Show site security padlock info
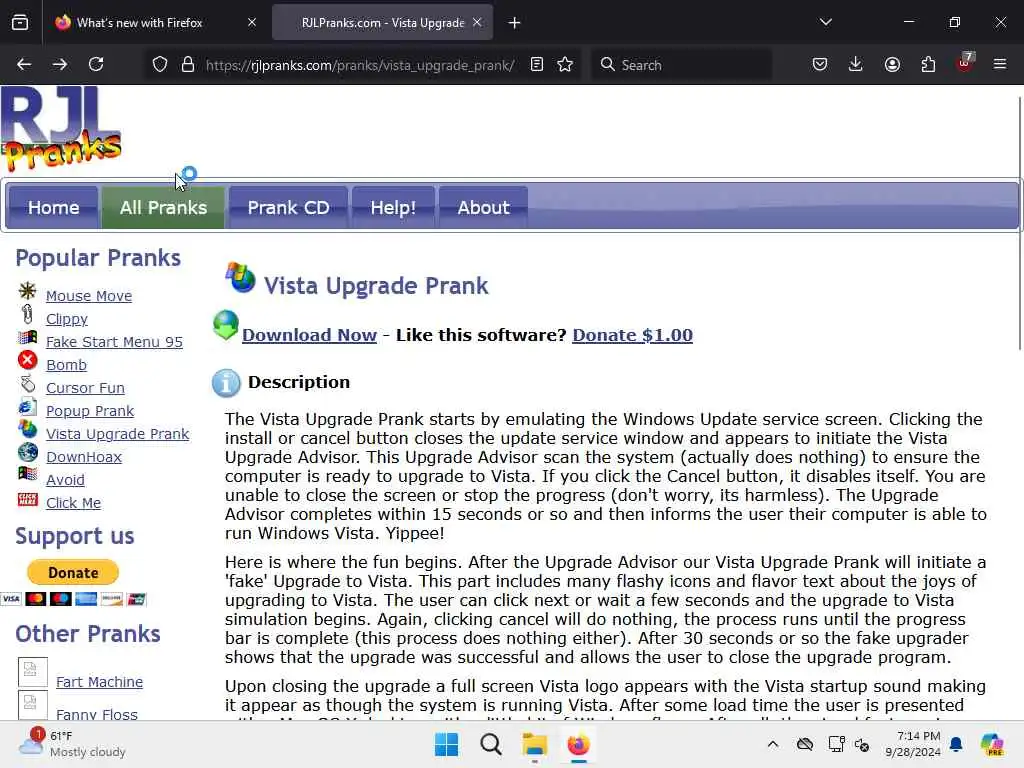This screenshot has width=1024, height=768. click(188, 65)
